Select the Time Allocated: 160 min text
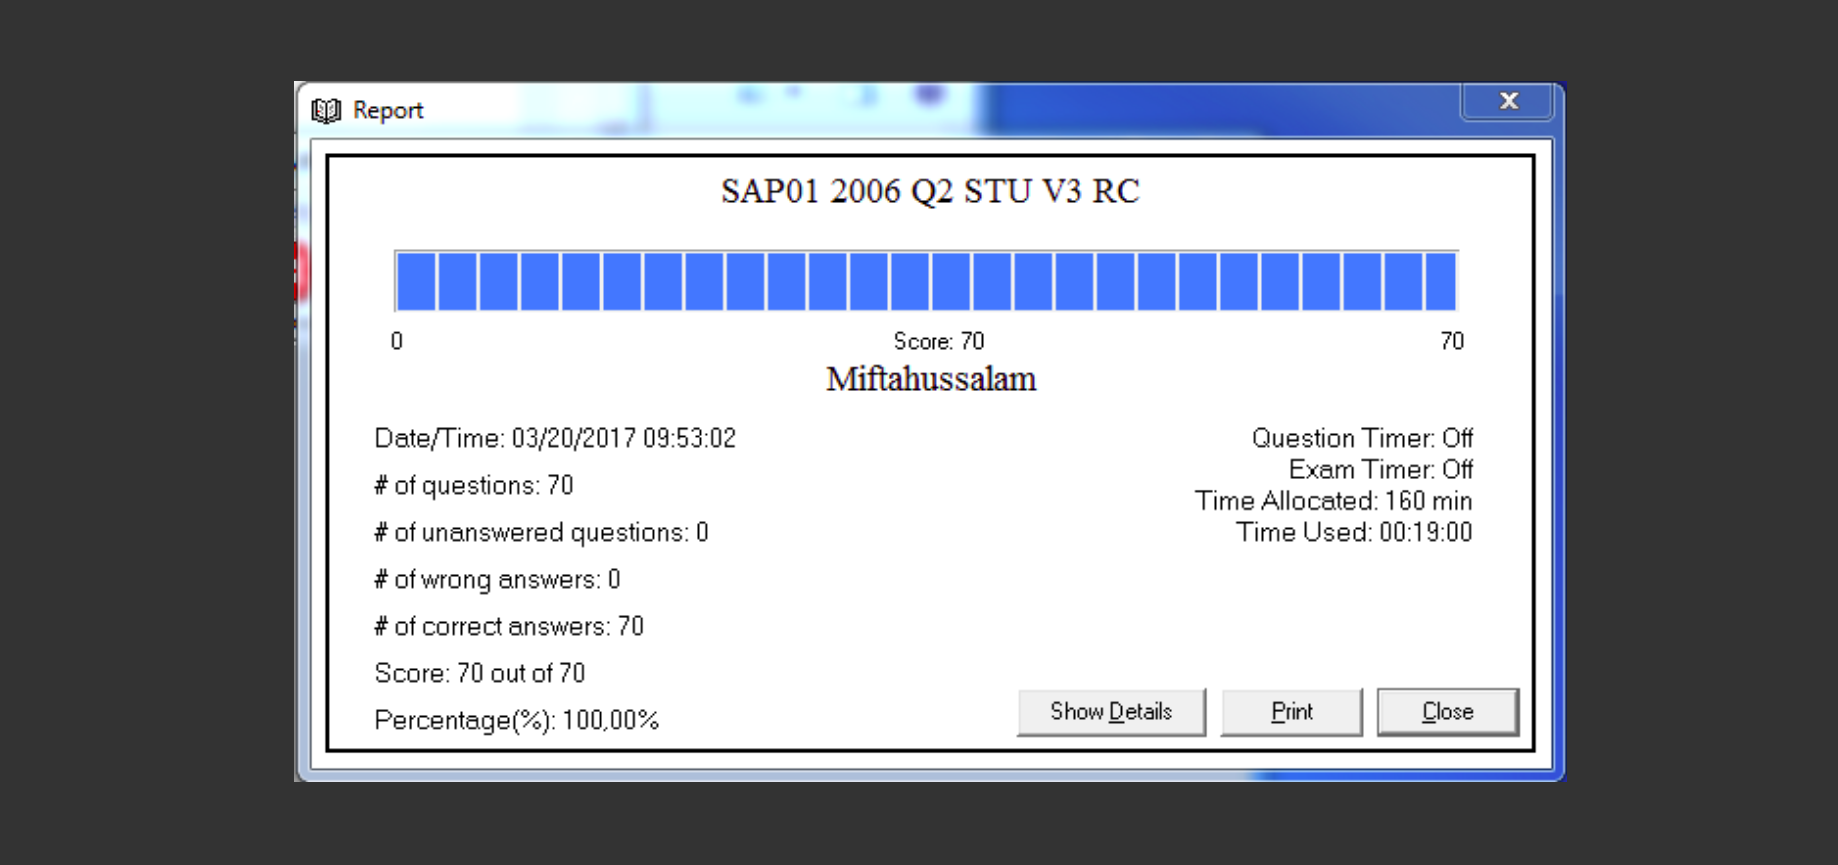 click(1333, 501)
